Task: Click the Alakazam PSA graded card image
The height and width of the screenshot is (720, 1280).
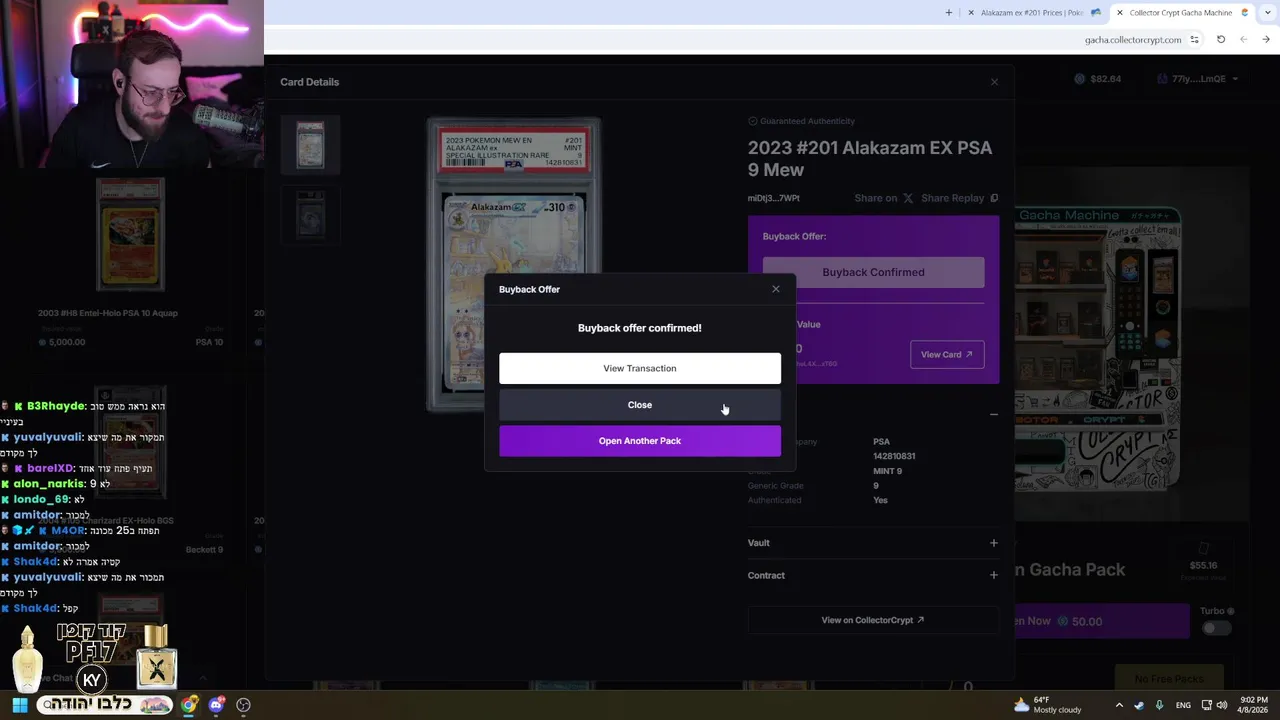Action: pos(514,264)
